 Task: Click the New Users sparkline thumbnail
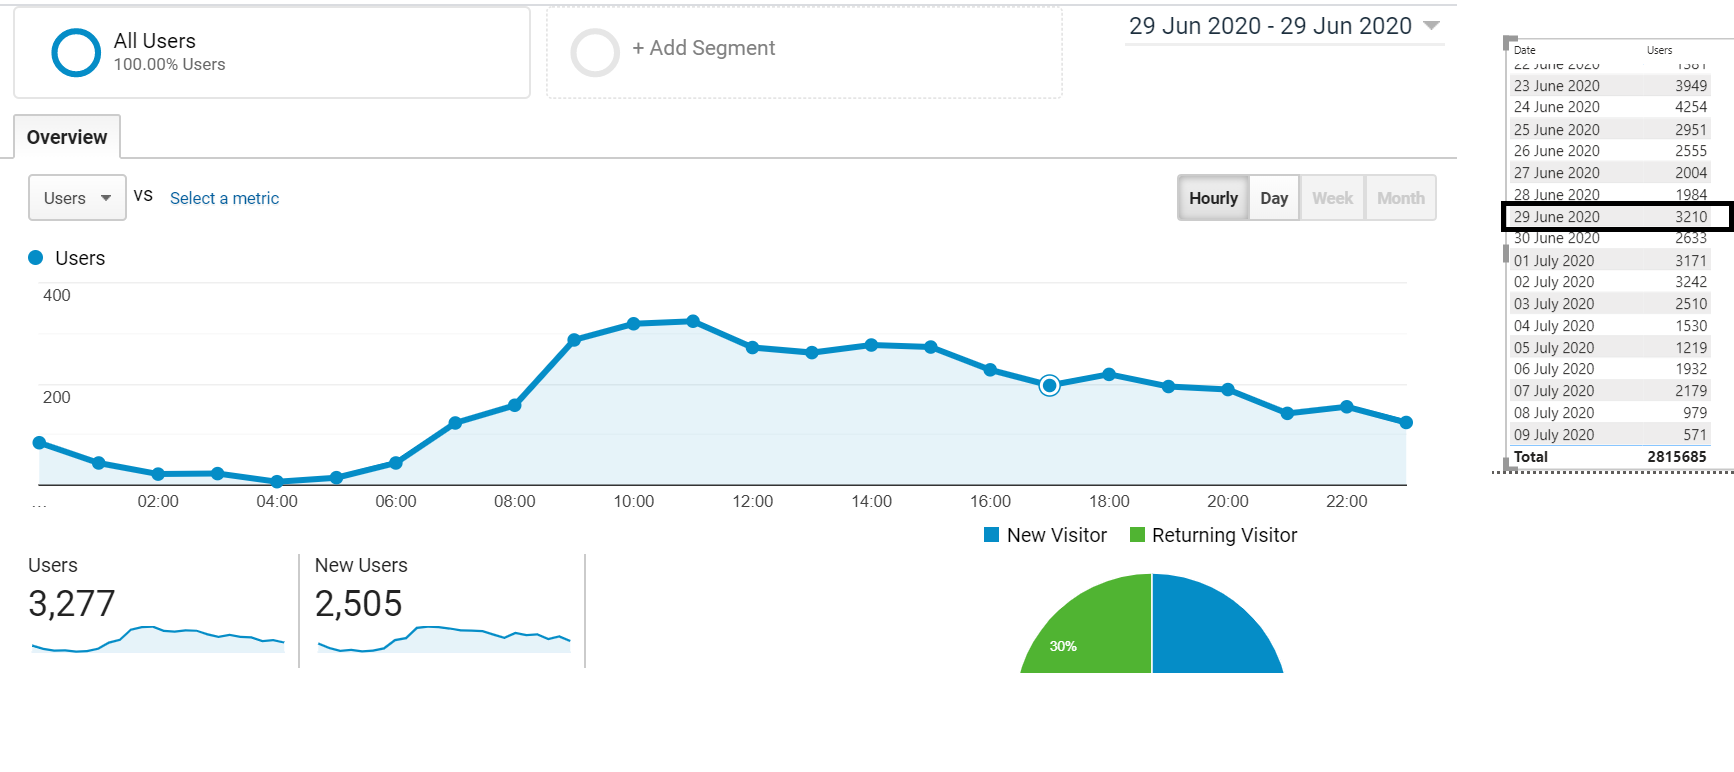click(x=444, y=638)
